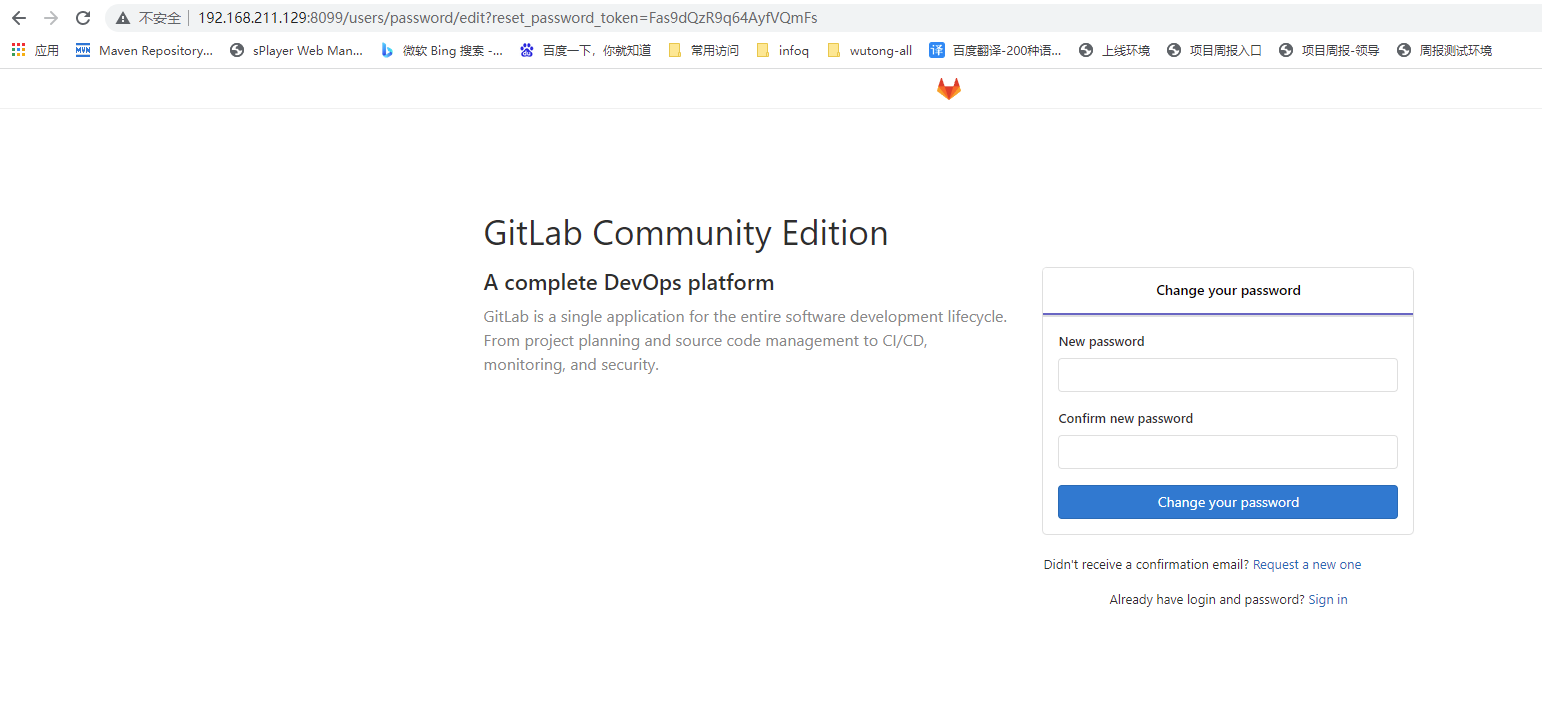Screen dimensions: 1542x723
Task: Open the sPlayer Web Manager bookmark
Action: (x=297, y=49)
